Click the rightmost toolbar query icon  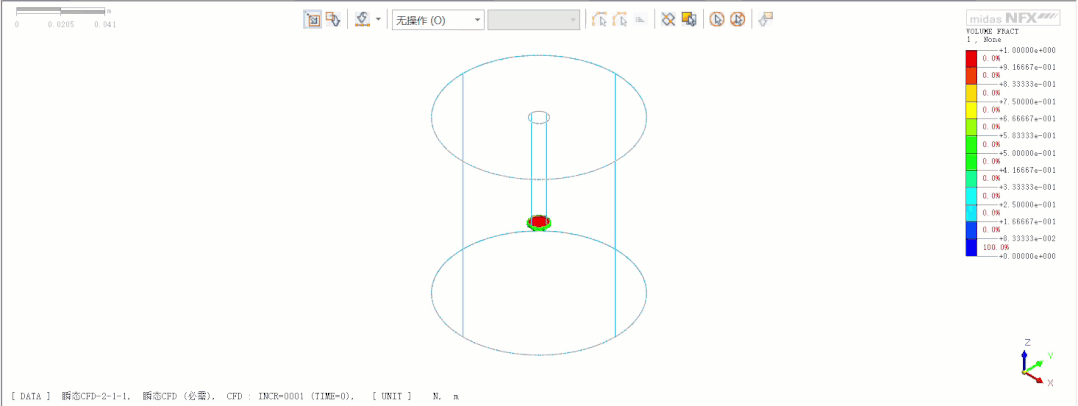[765, 19]
